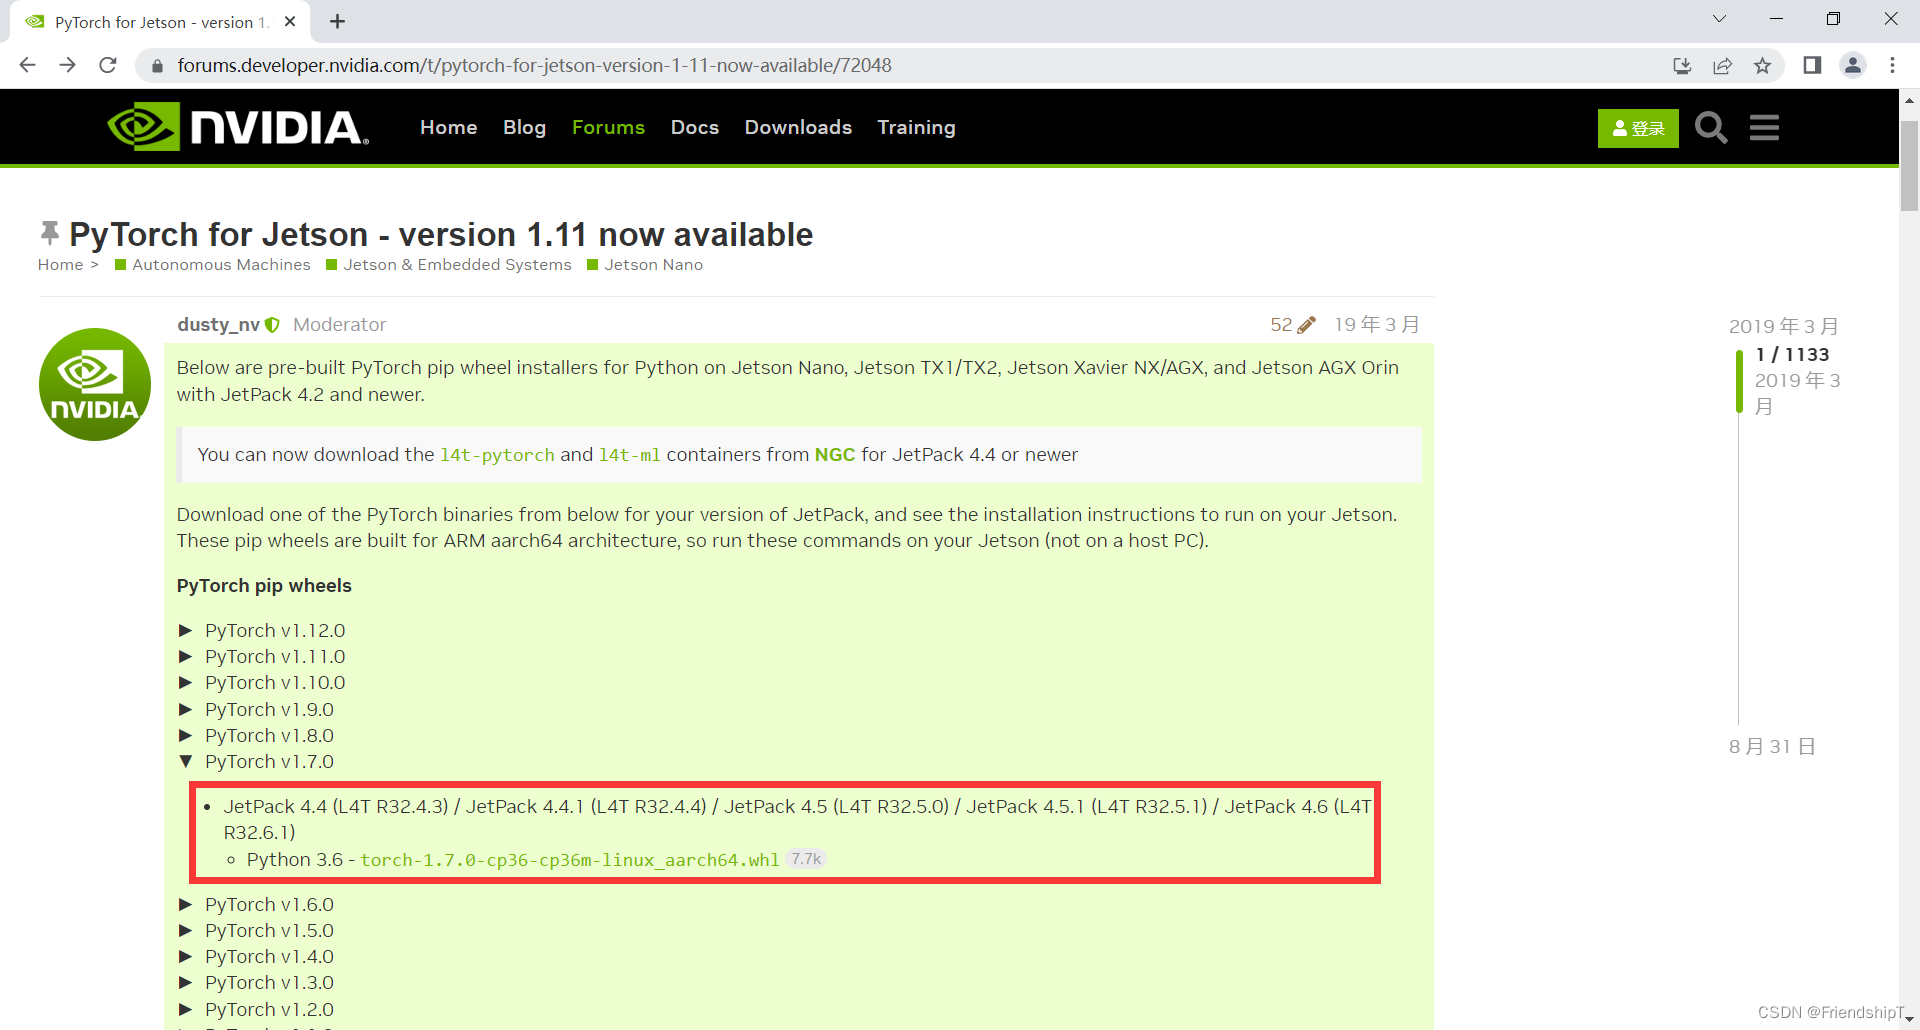Image resolution: width=1920 pixels, height=1030 pixels.
Task: Click the green timeline scroller handle
Action: tap(1740, 381)
